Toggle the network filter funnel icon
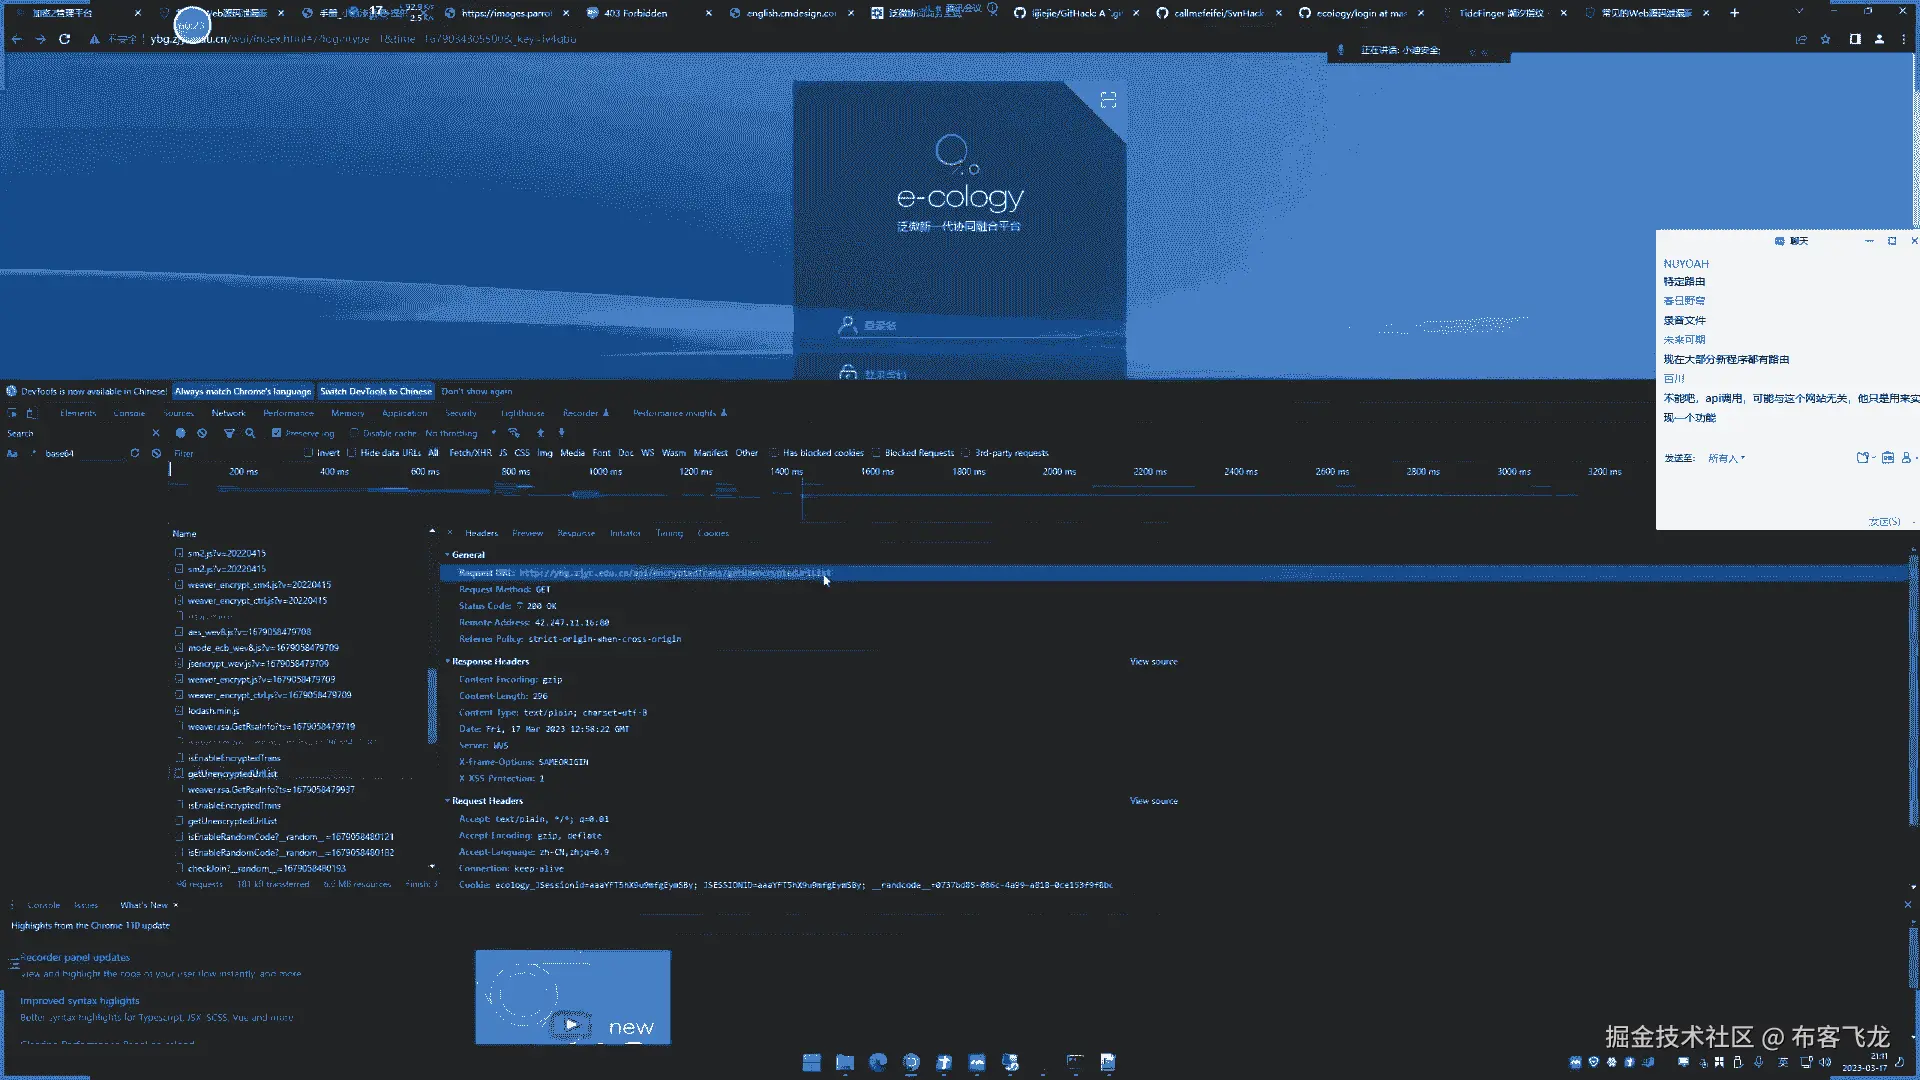 (229, 433)
